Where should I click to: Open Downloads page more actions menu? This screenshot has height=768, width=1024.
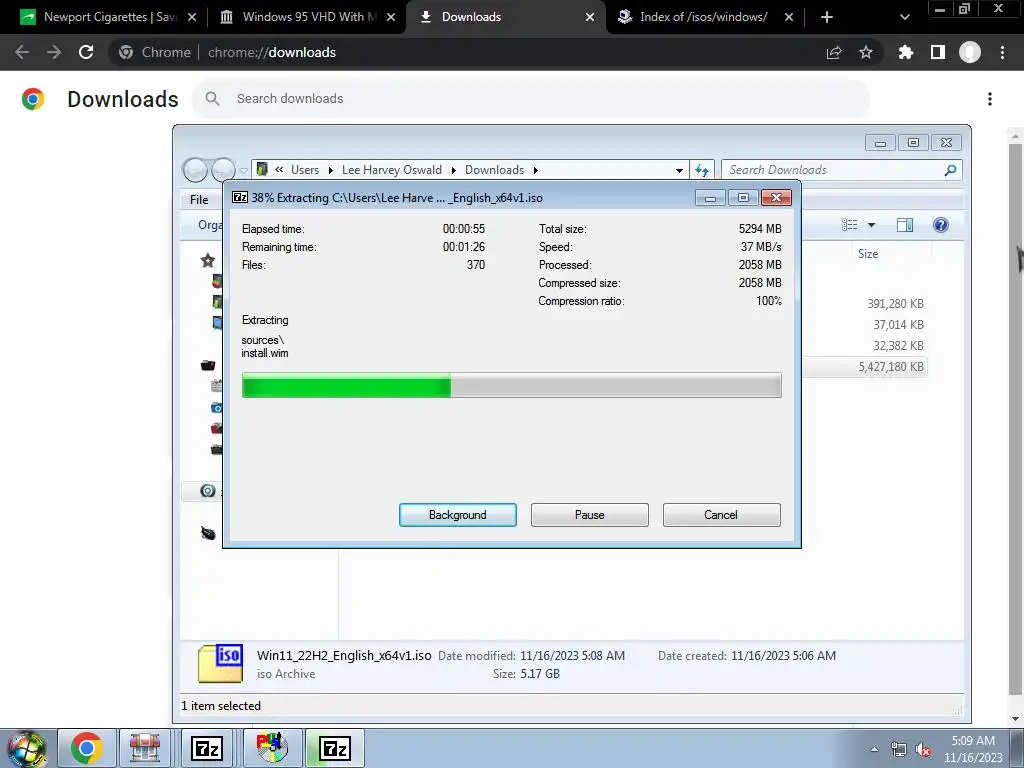tap(990, 99)
